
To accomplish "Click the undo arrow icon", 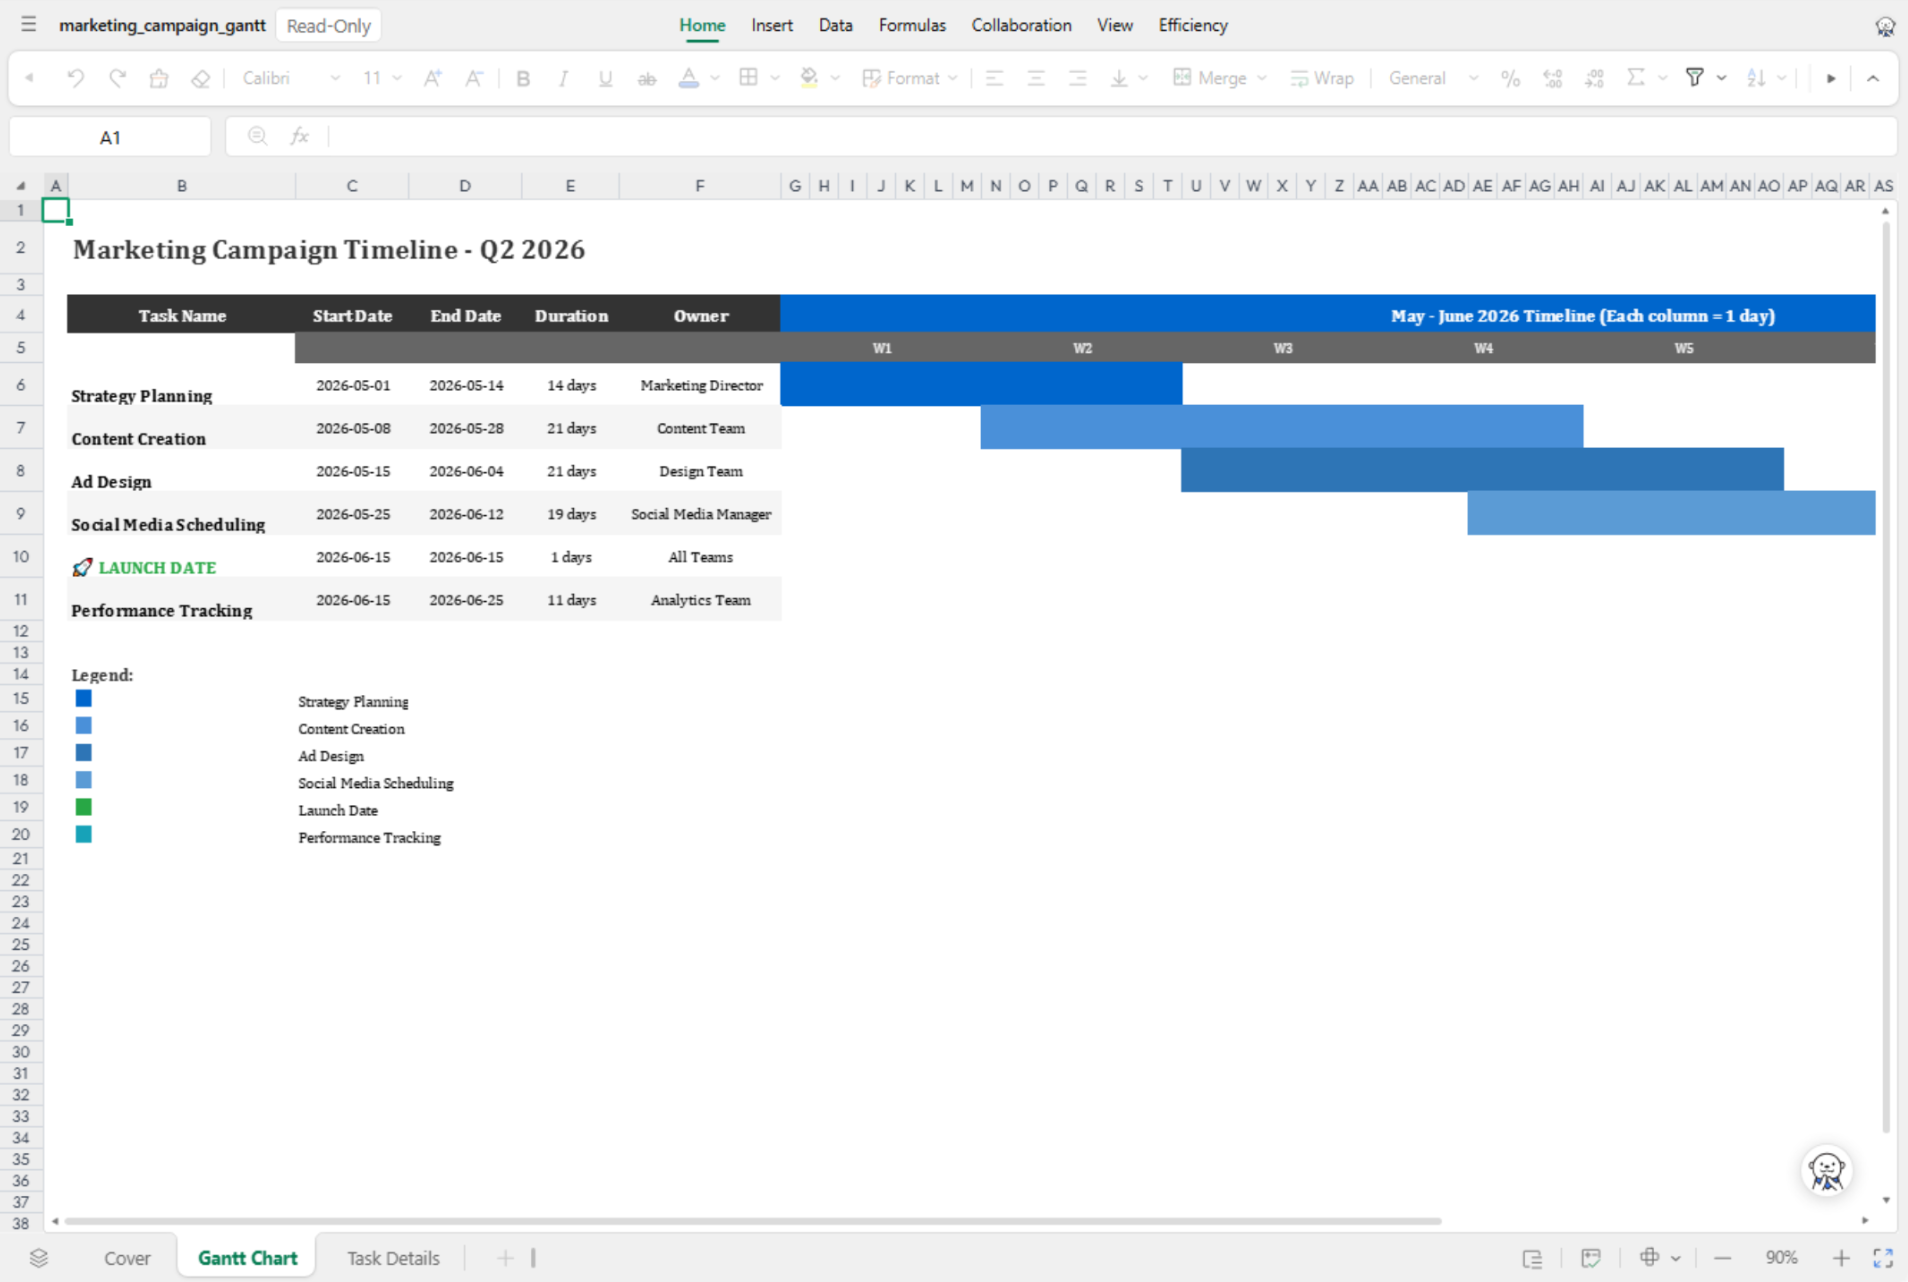I will (x=75, y=78).
